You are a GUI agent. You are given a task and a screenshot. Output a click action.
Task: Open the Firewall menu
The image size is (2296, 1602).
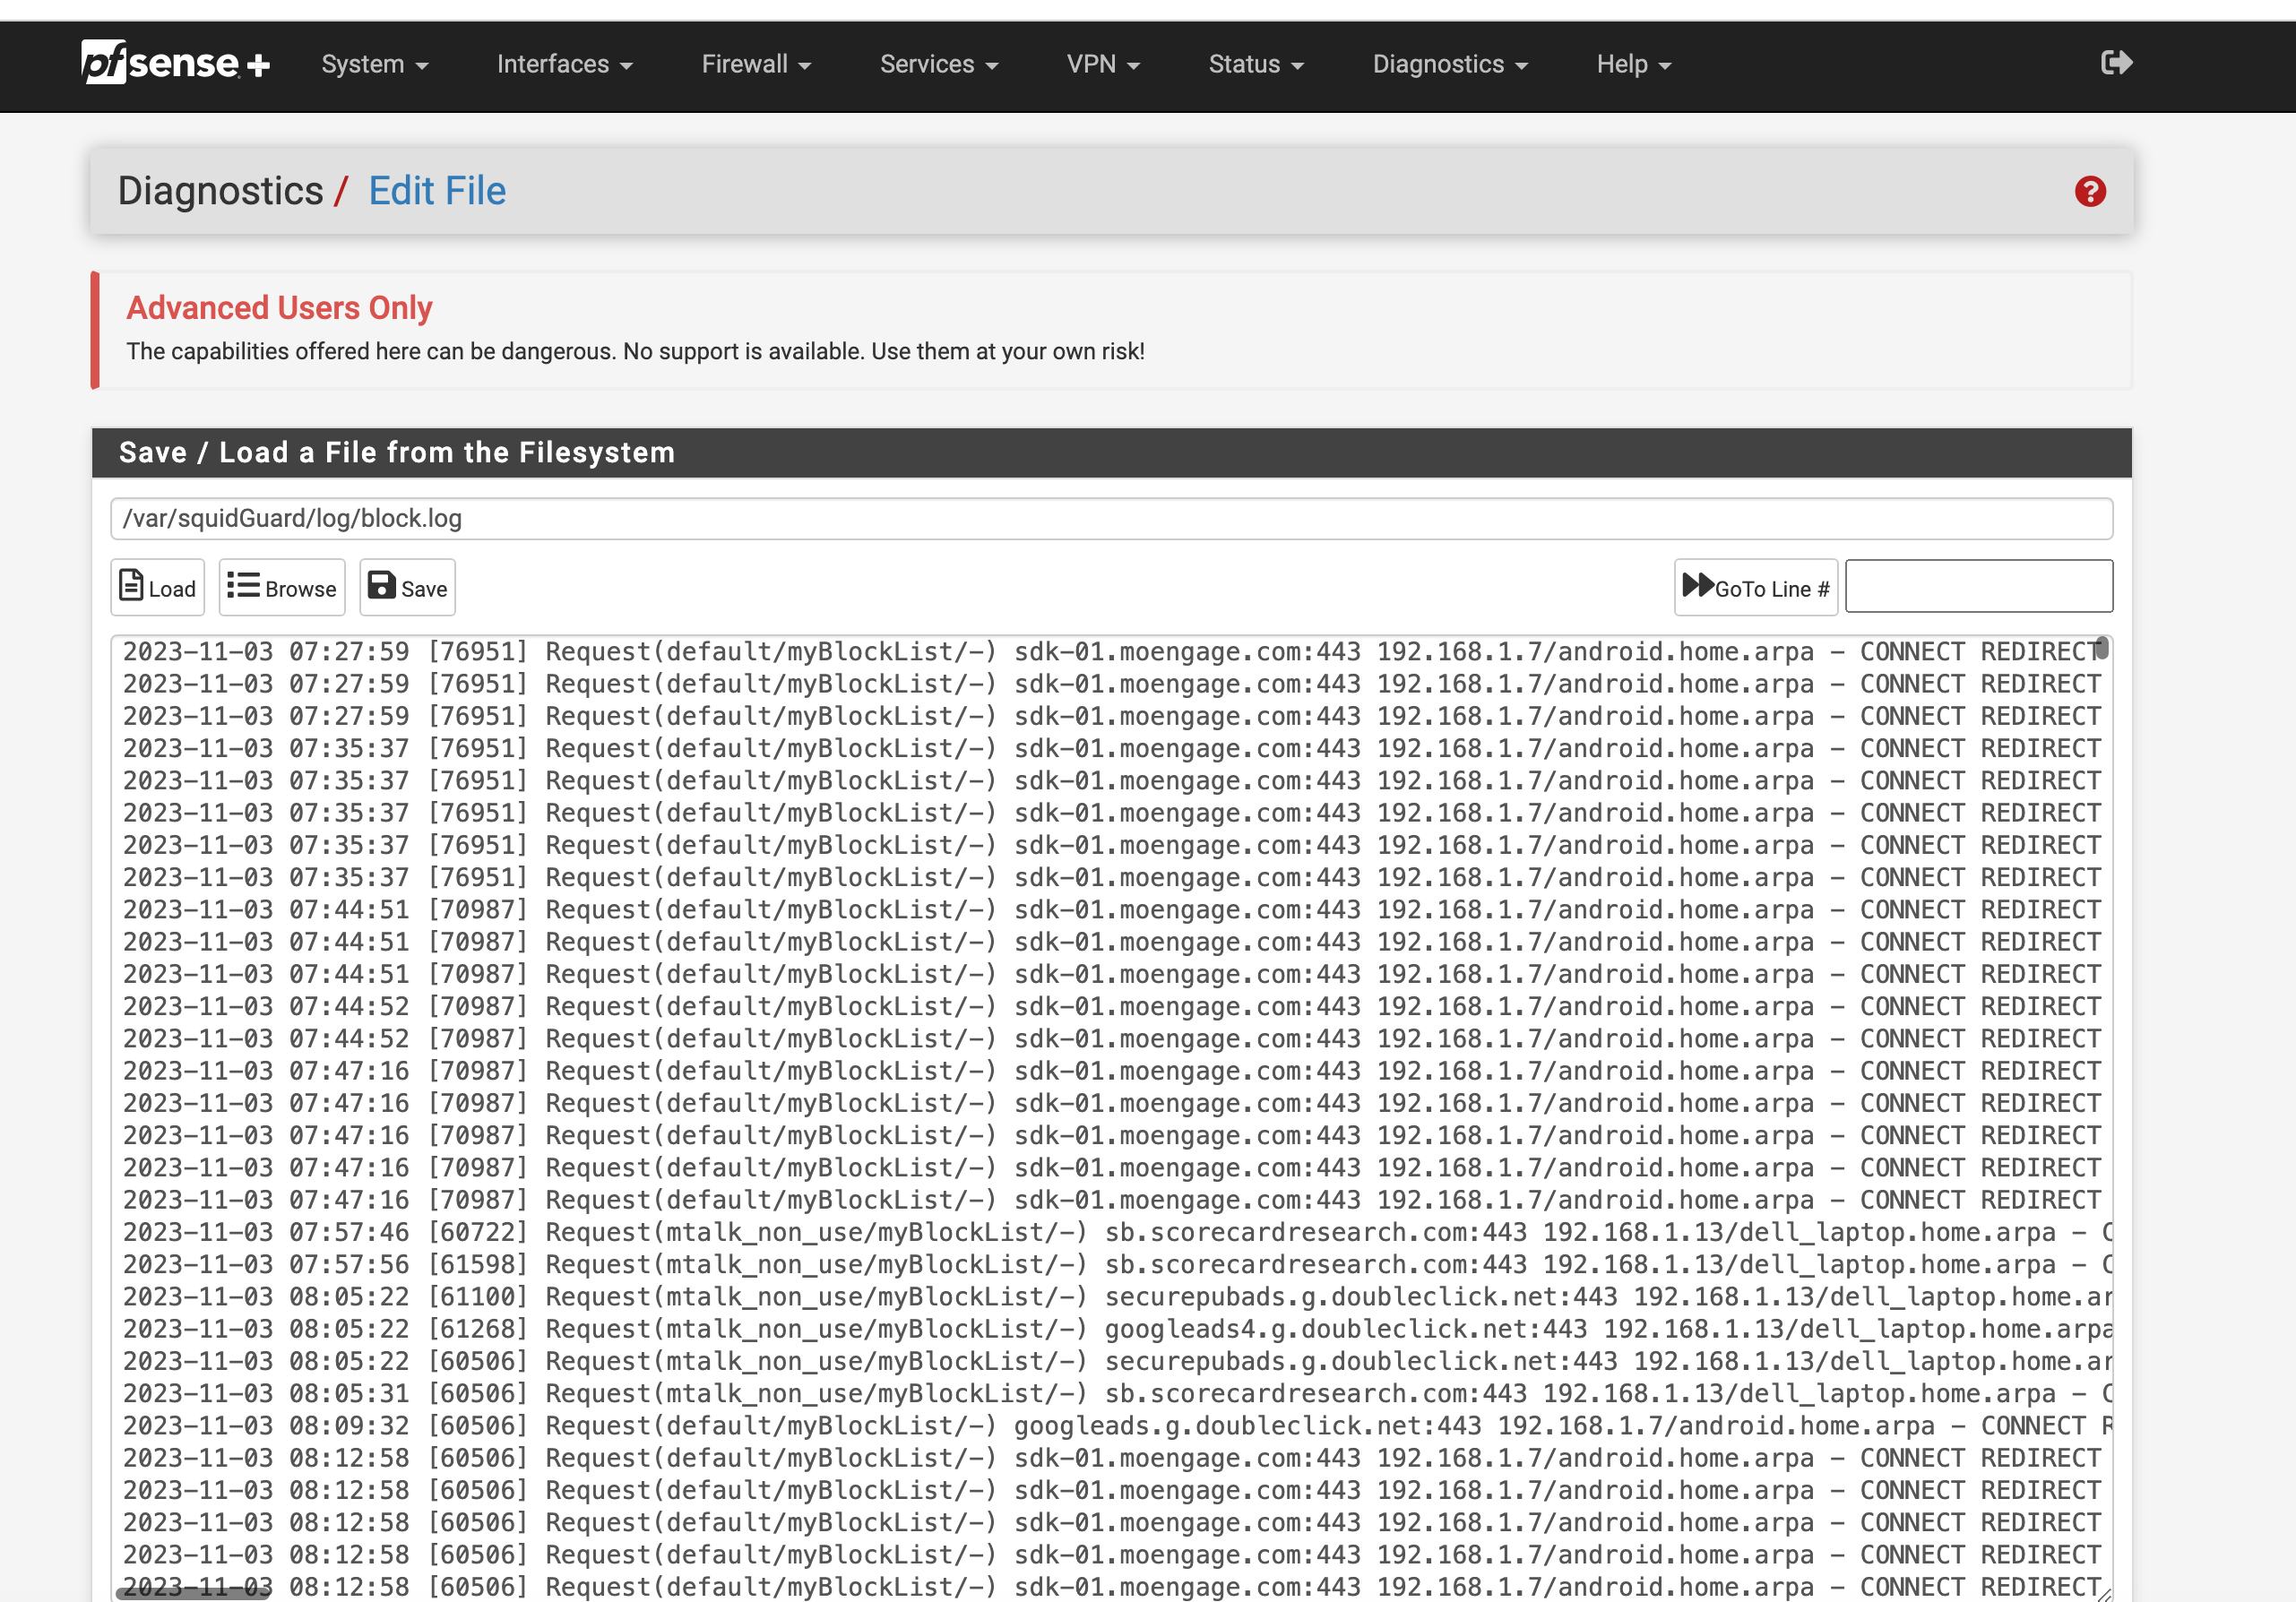(756, 64)
